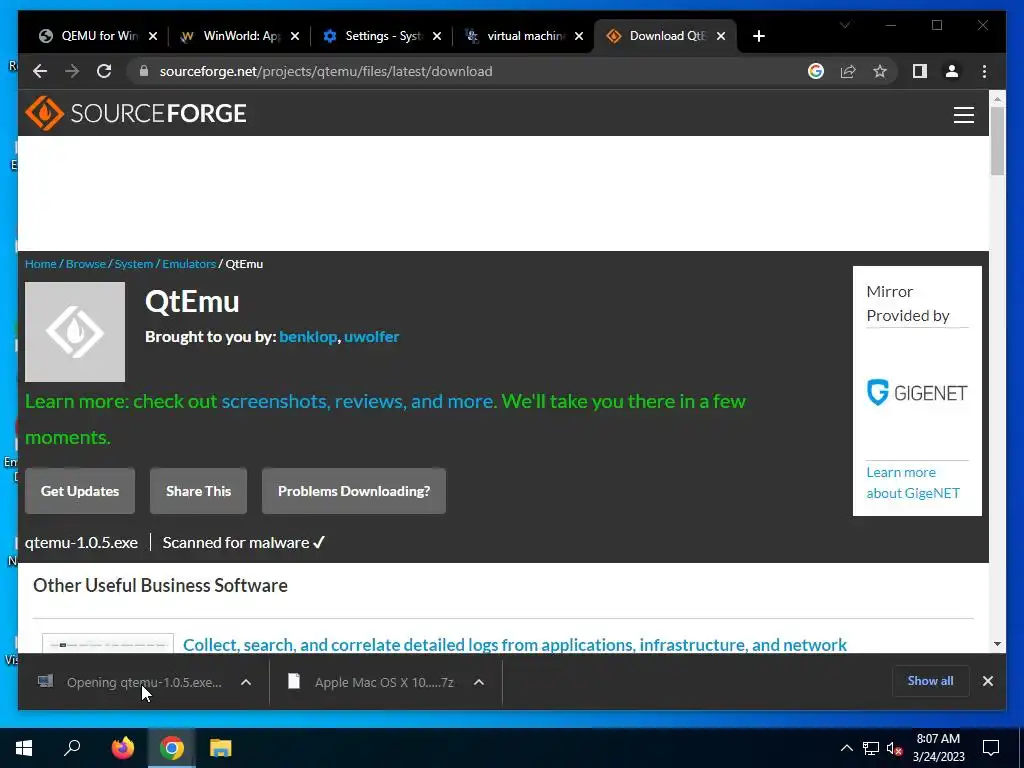
Task: Close the downloads bar
Action: pyautogui.click(x=987, y=681)
